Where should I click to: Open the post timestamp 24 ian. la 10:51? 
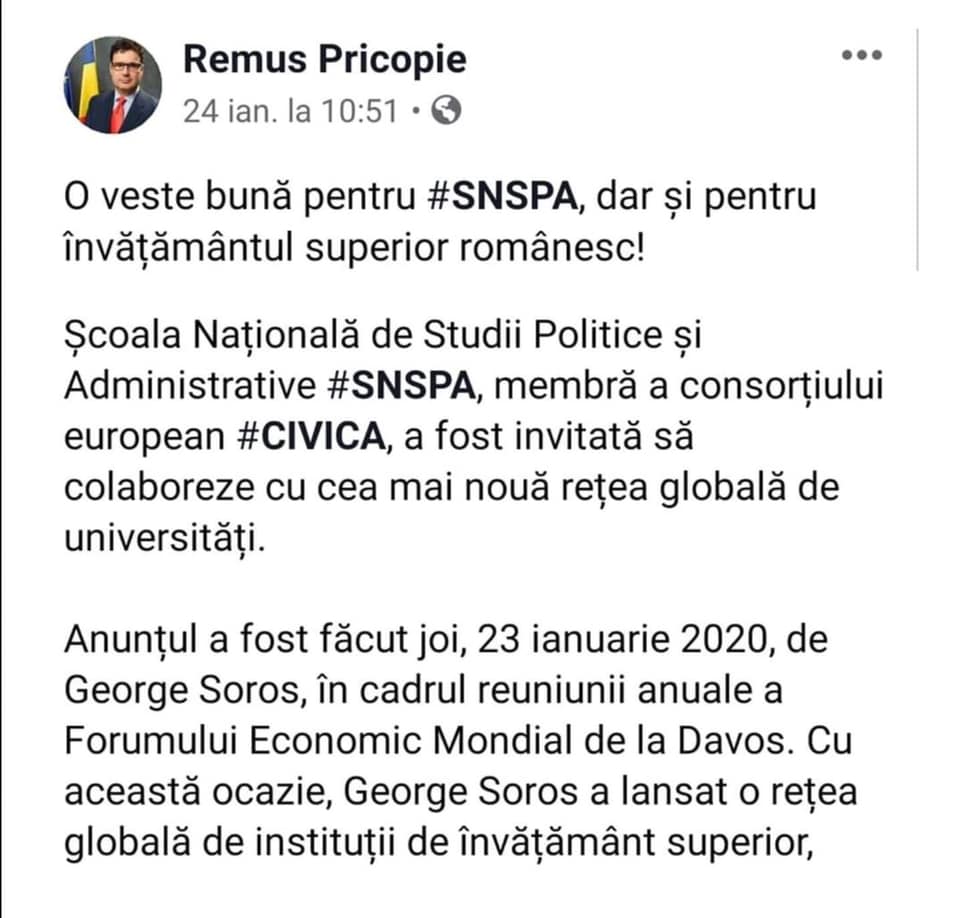point(291,111)
